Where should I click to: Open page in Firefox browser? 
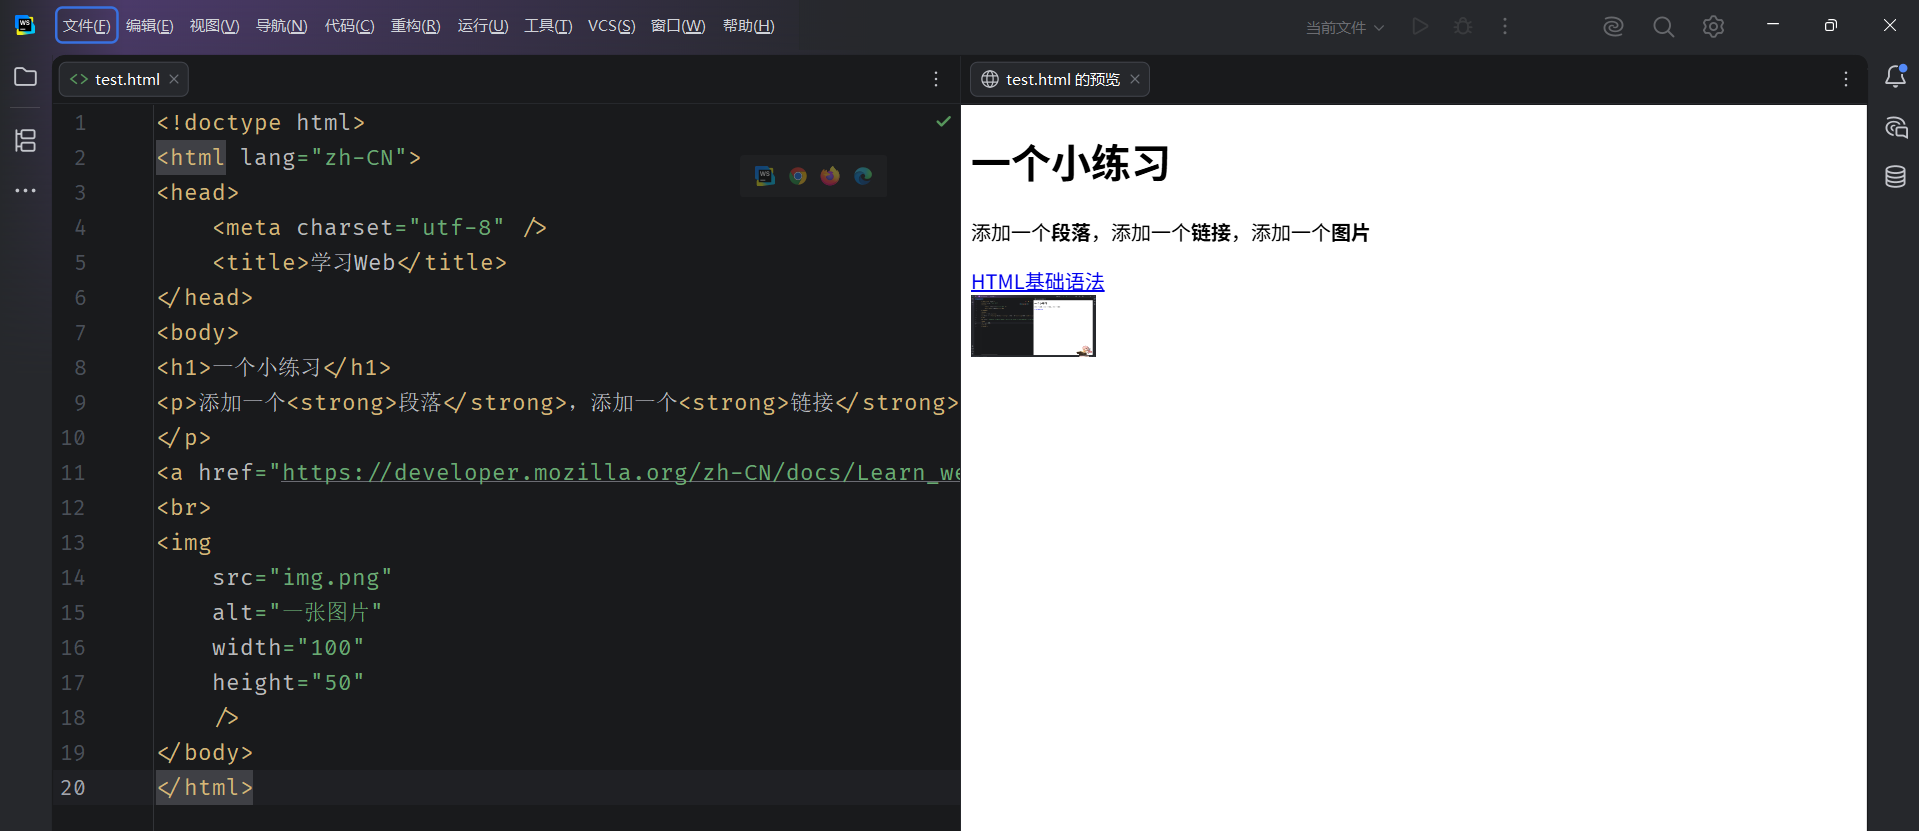830,176
